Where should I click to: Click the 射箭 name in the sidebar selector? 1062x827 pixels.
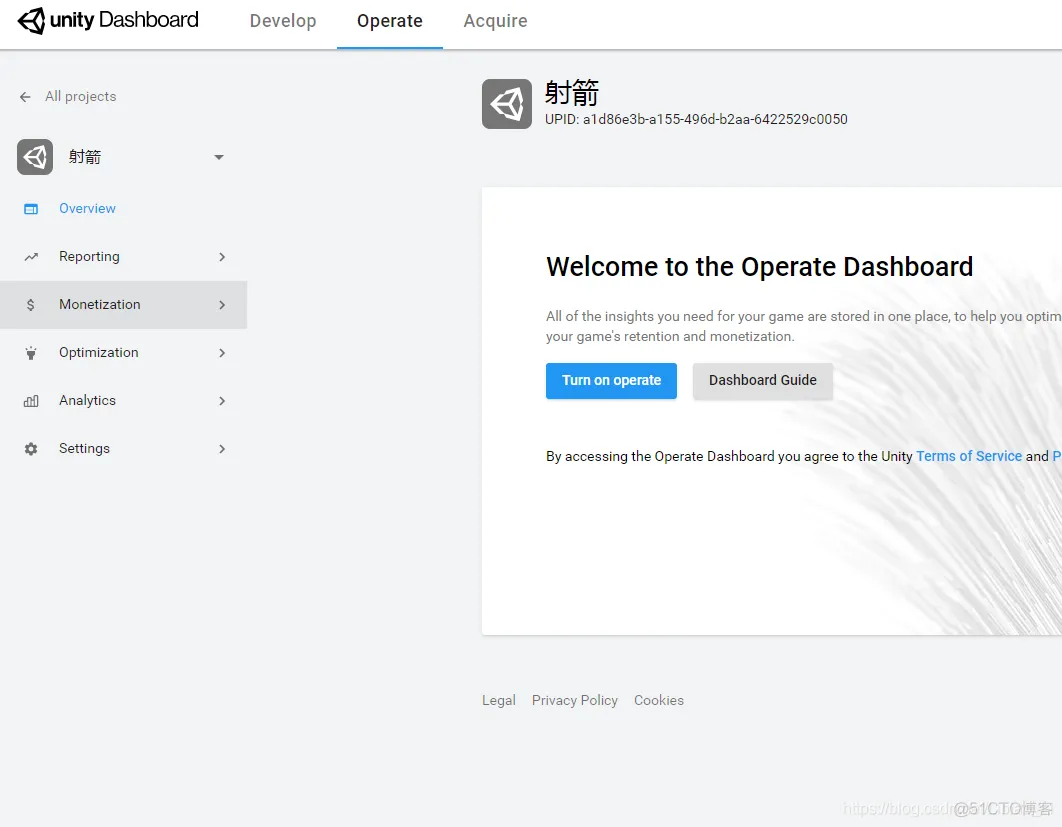click(x=85, y=157)
